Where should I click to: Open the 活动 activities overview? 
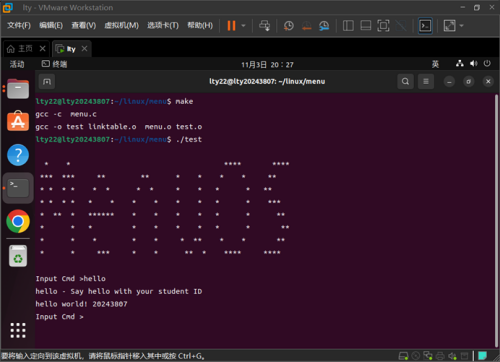[x=17, y=64]
